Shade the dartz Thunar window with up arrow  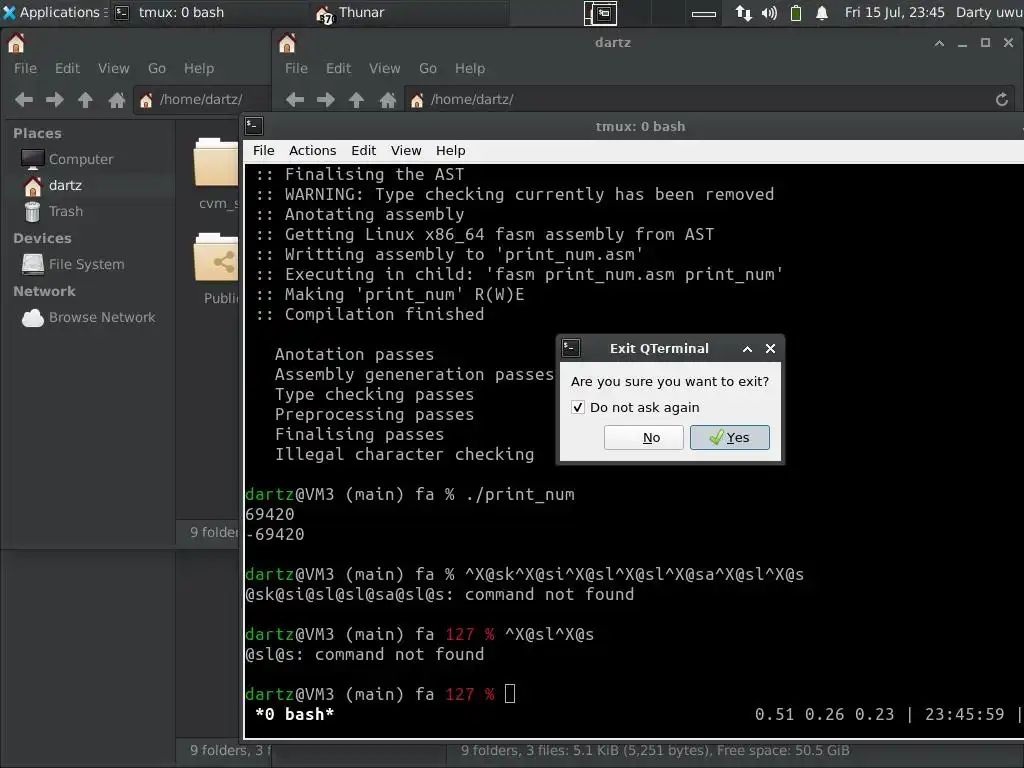[939, 43]
